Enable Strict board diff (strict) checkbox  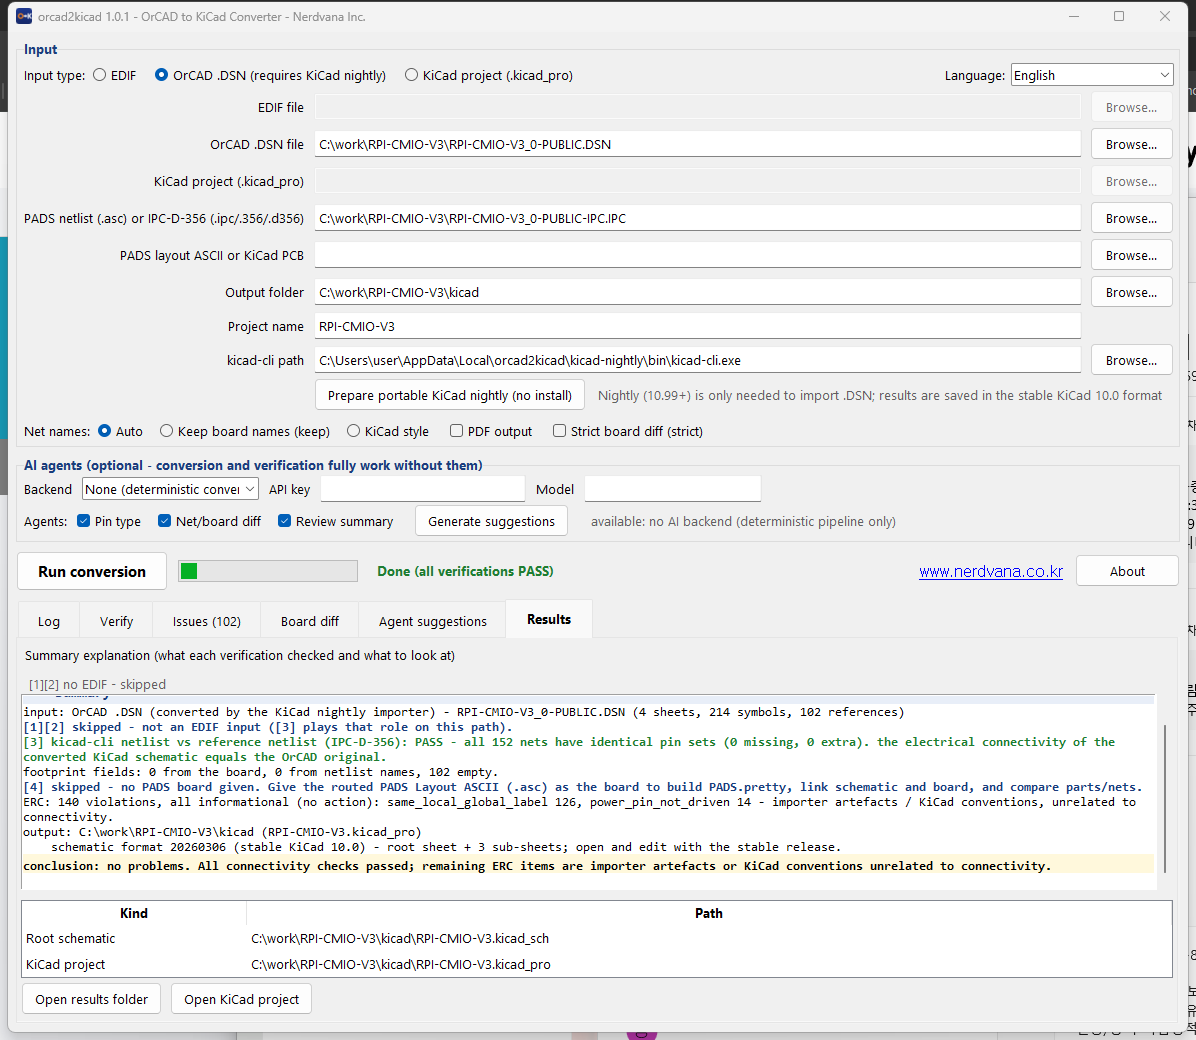[559, 431]
